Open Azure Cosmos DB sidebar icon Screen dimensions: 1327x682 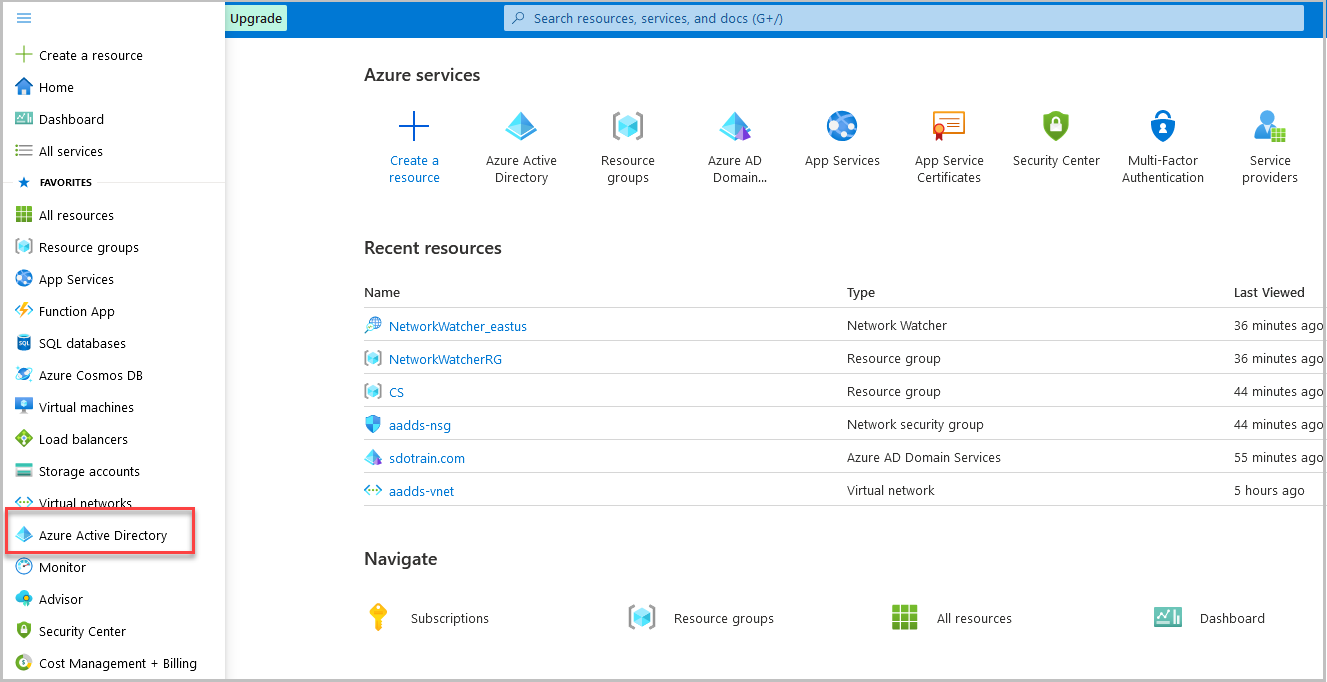[24, 375]
